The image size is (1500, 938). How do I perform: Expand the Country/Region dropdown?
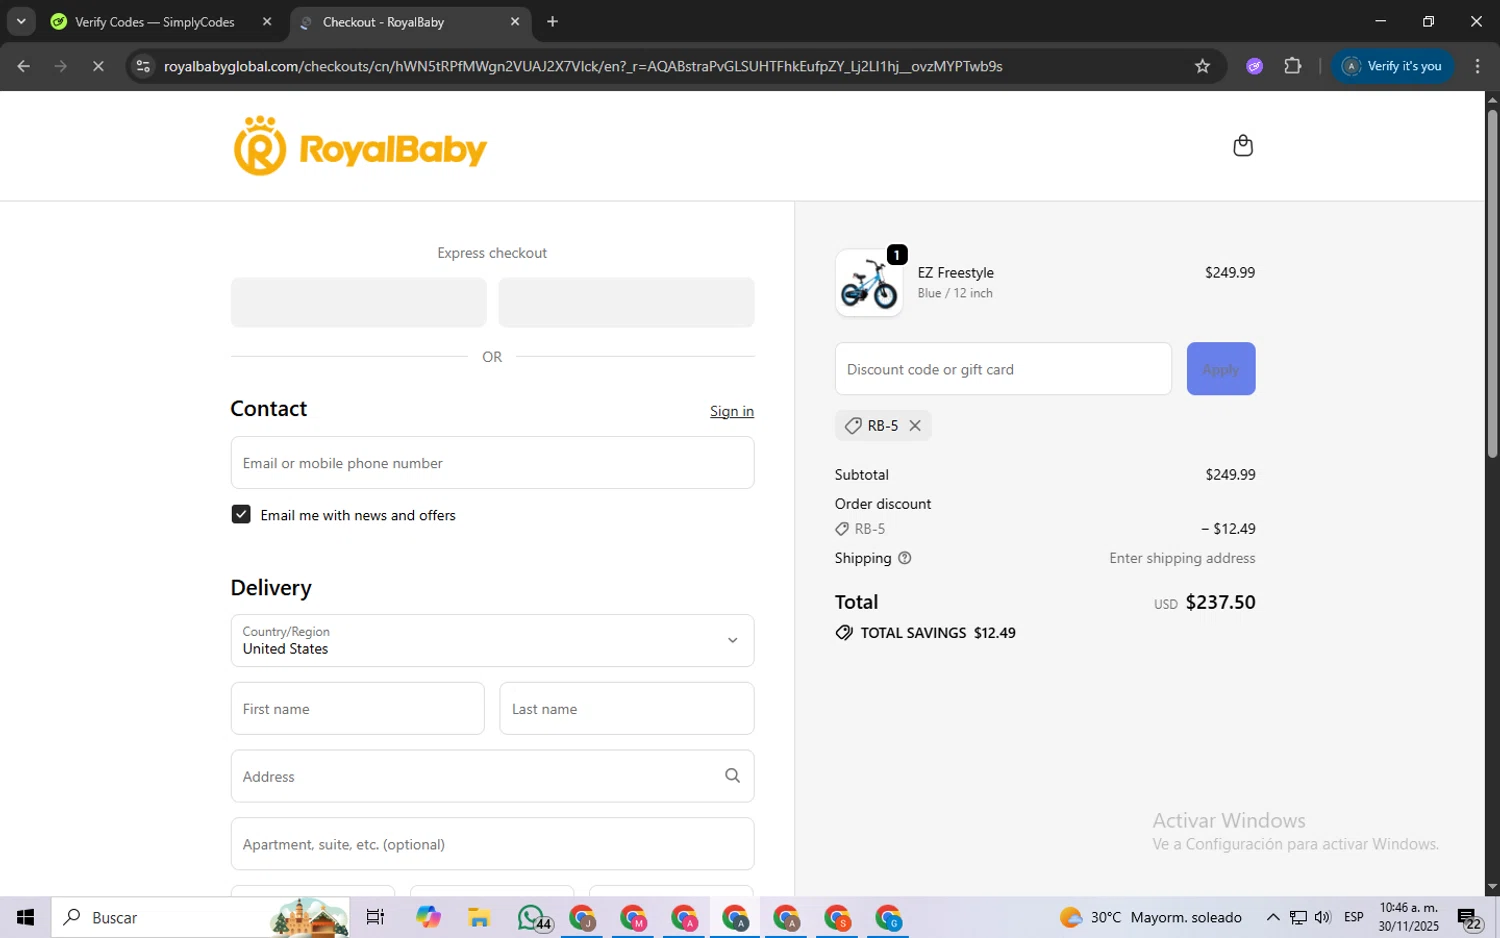tap(492, 640)
